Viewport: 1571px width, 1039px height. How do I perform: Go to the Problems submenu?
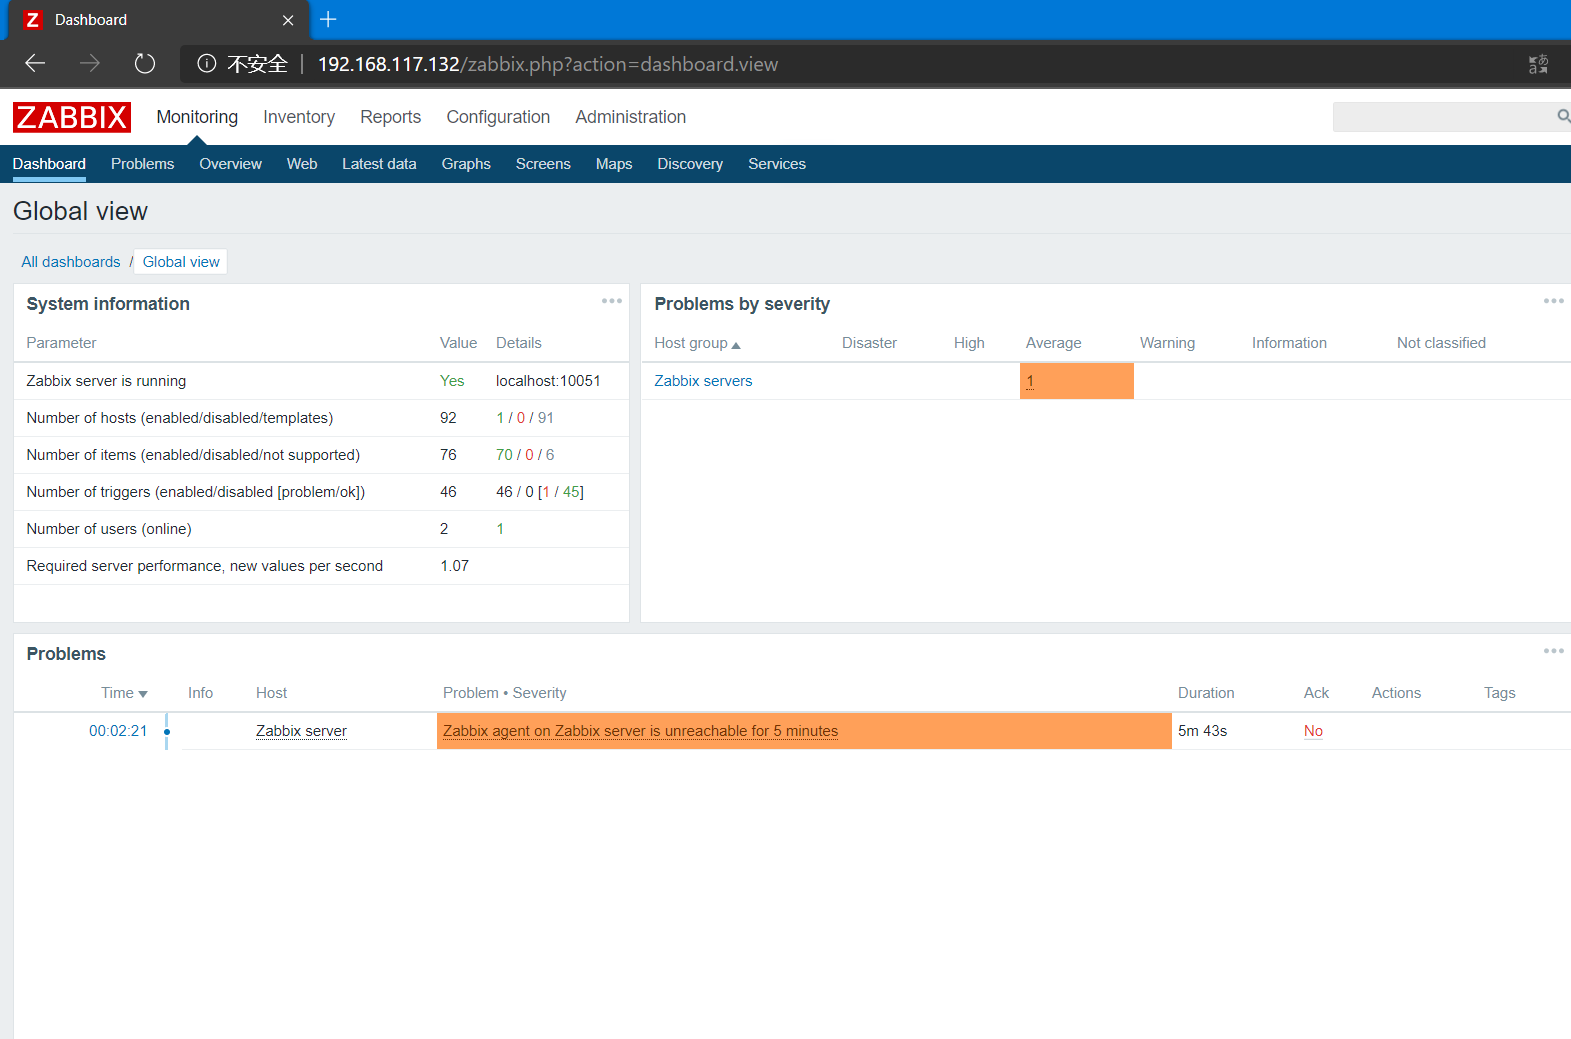pyautogui.click(x=142, y=164)
